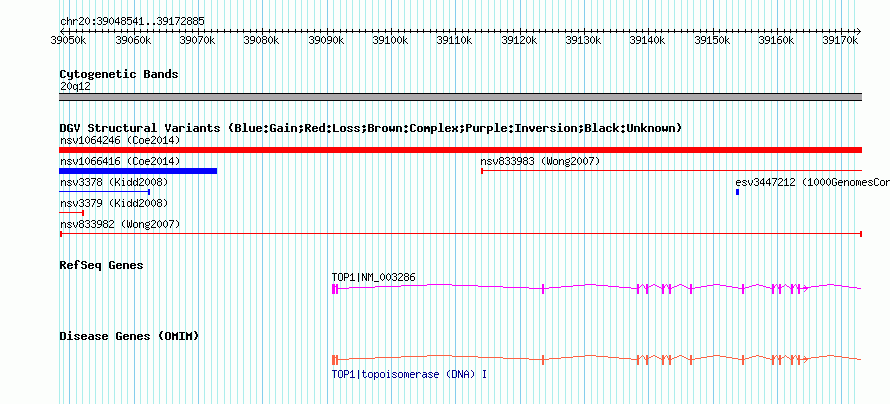The image size is (890, 404).
Task: Click the 20q12 band label
Action: point(75,86)
